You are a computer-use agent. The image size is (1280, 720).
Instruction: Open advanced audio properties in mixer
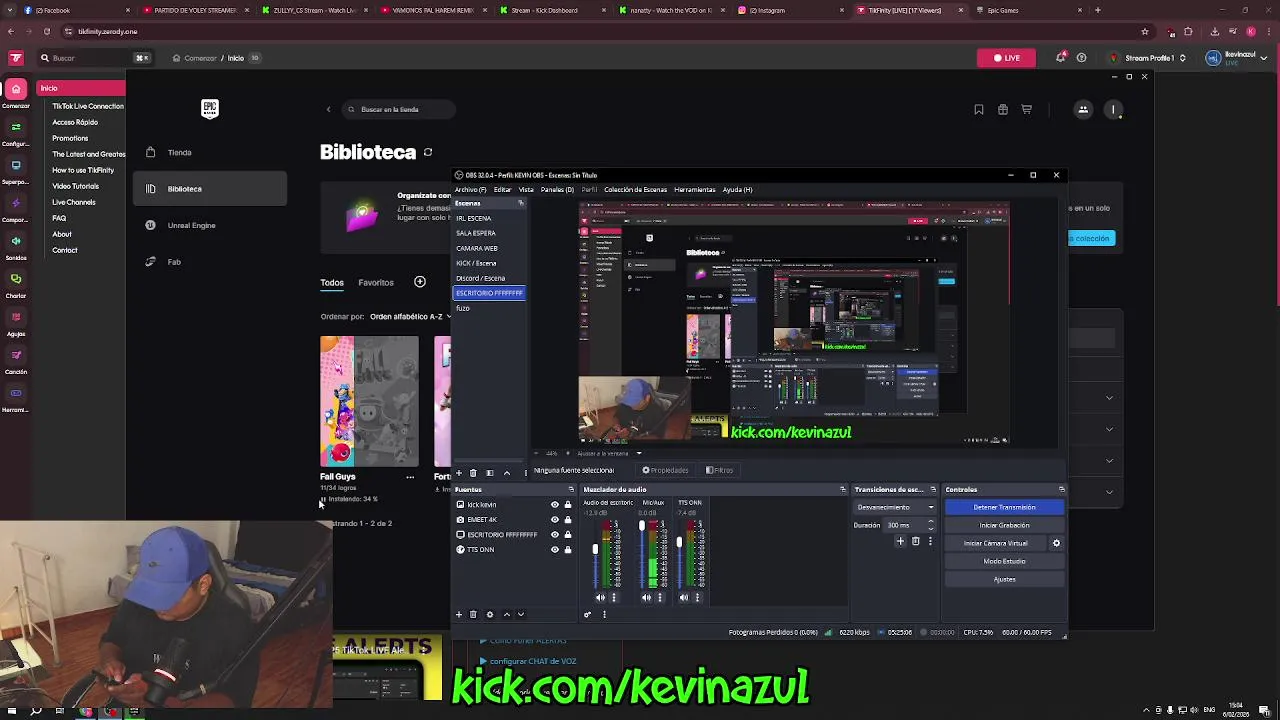588,615
